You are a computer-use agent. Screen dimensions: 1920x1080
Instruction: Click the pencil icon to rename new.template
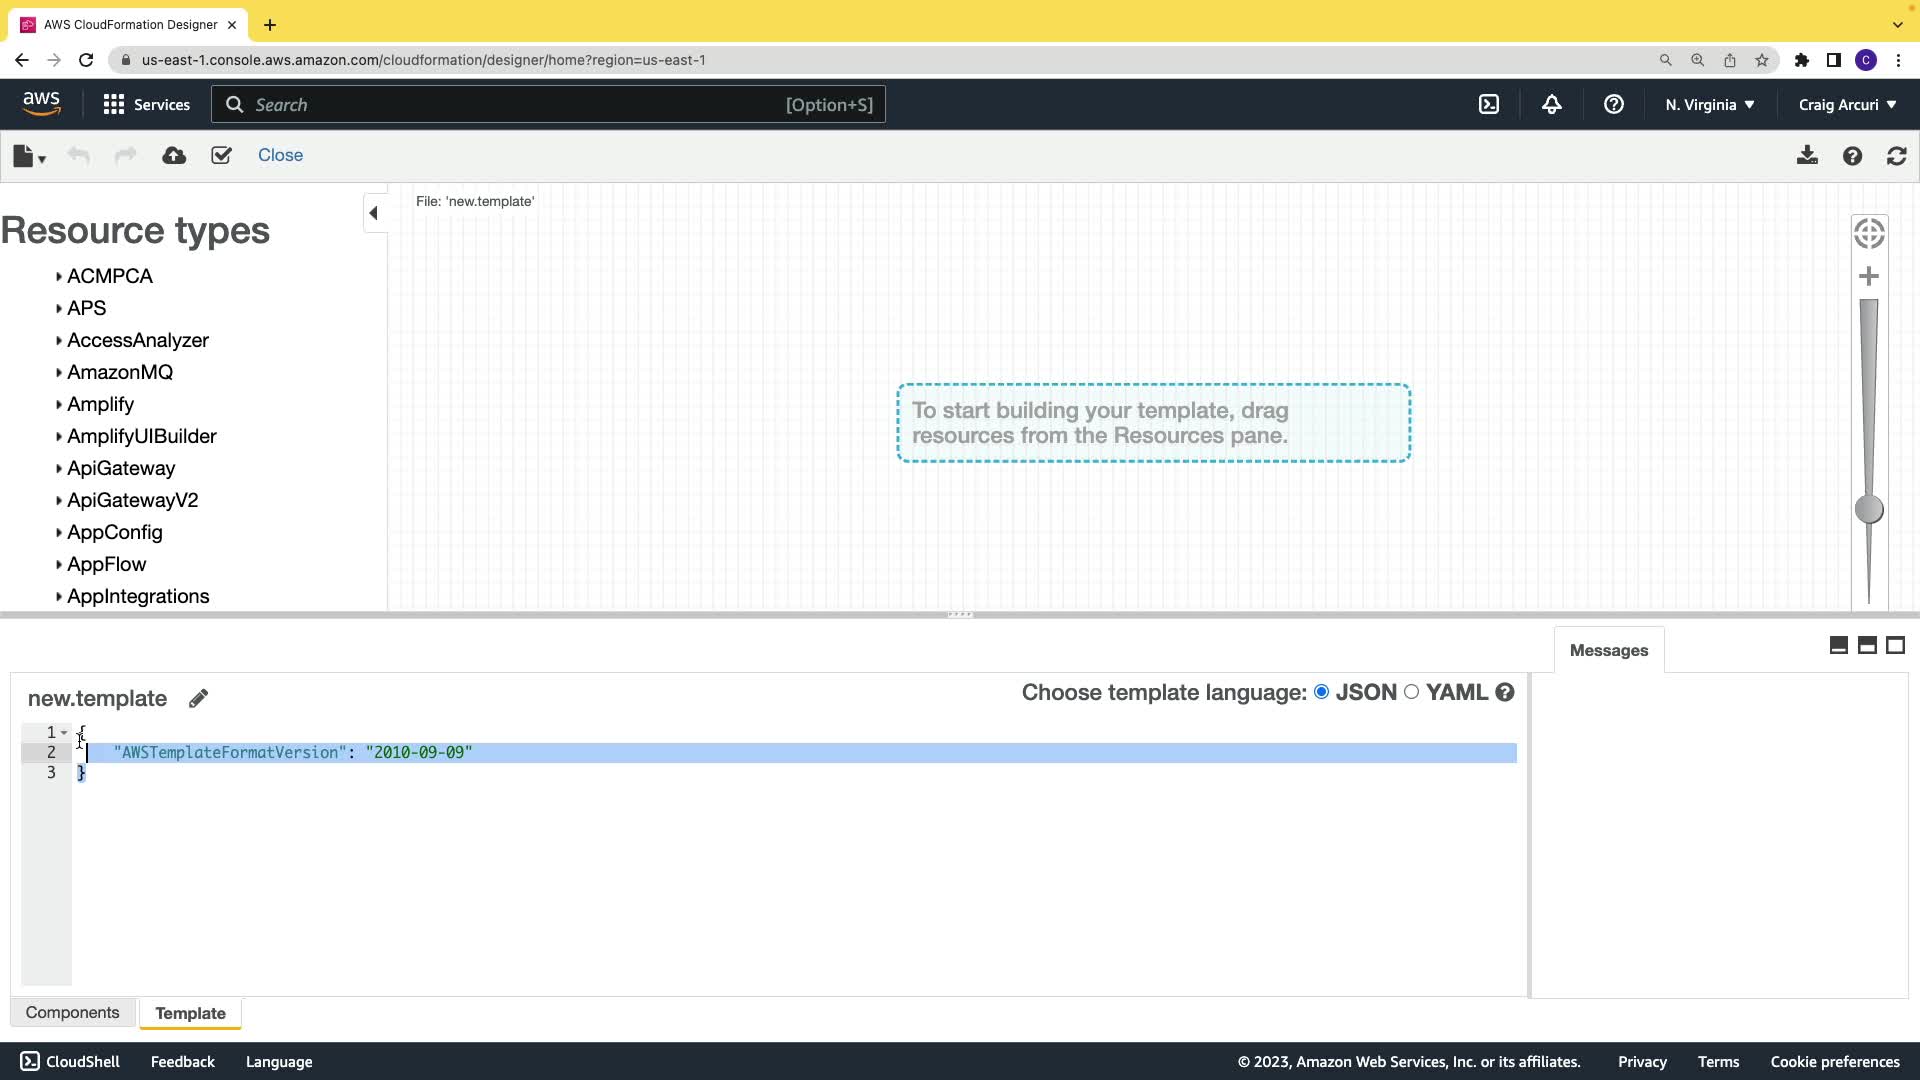198,699
